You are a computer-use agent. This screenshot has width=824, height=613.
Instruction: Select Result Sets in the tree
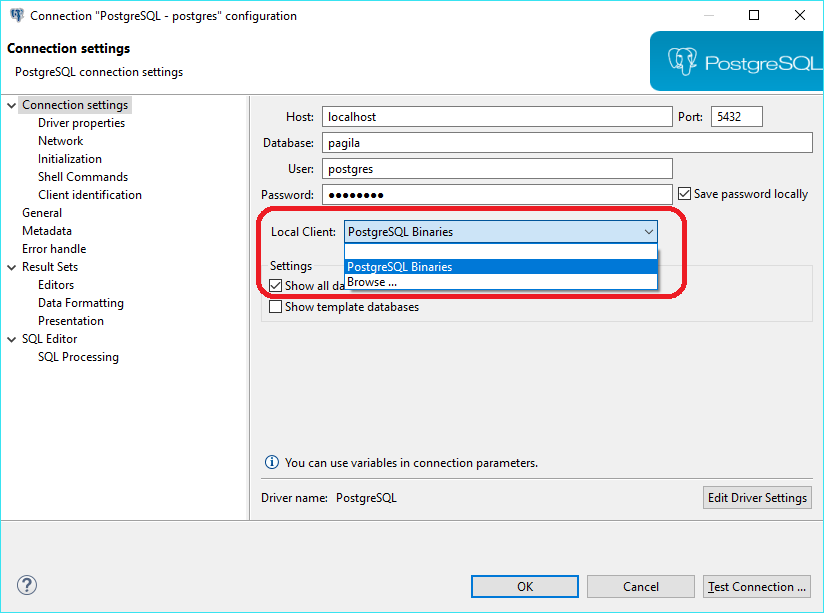[50, 267]
